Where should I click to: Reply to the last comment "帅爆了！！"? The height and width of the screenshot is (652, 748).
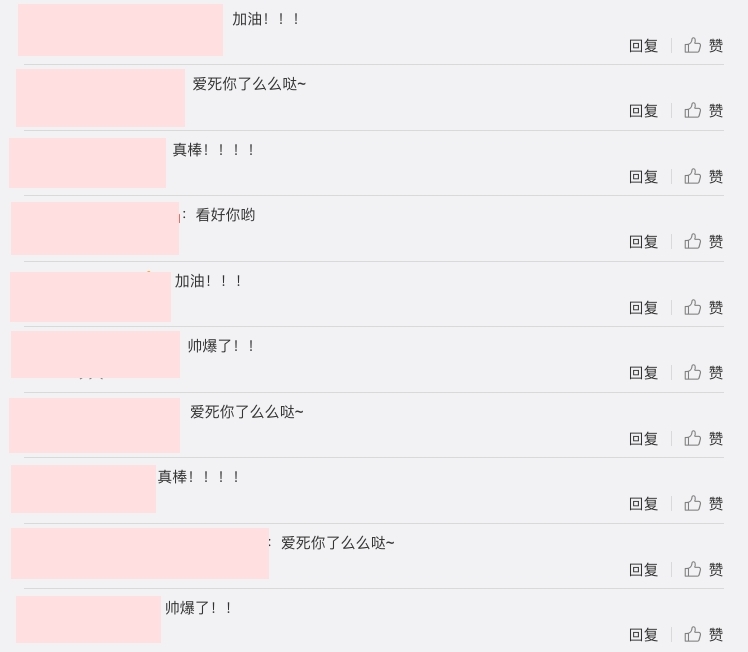coord(643,635)
